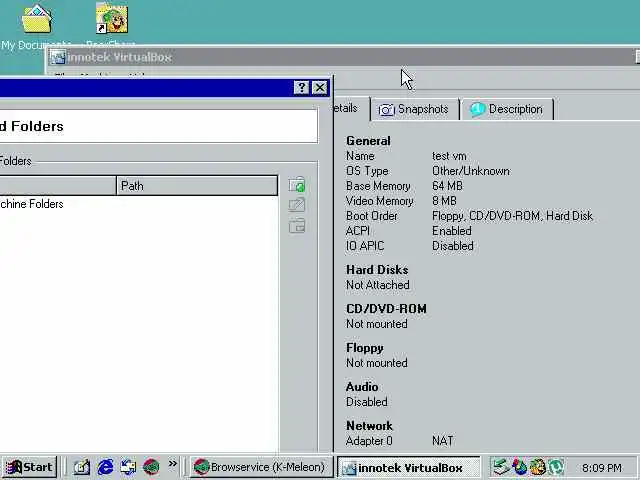Viewport: 640px width, 480px height.
Task: Click the boot order value text
Action: [512, 216]
